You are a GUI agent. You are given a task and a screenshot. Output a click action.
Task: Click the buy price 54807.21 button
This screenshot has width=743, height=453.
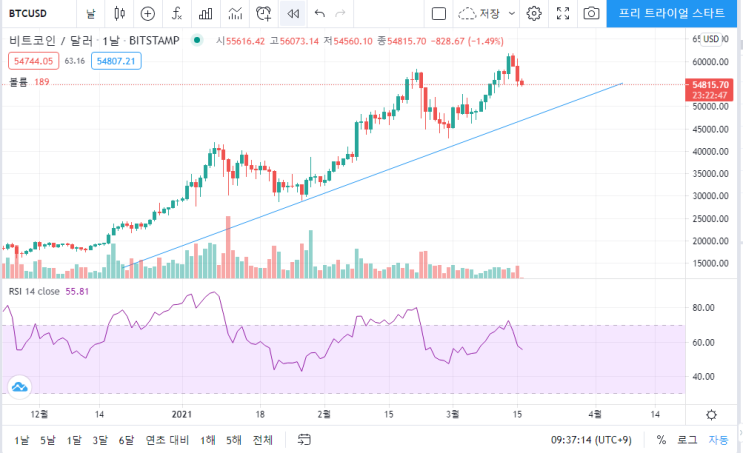116,61
